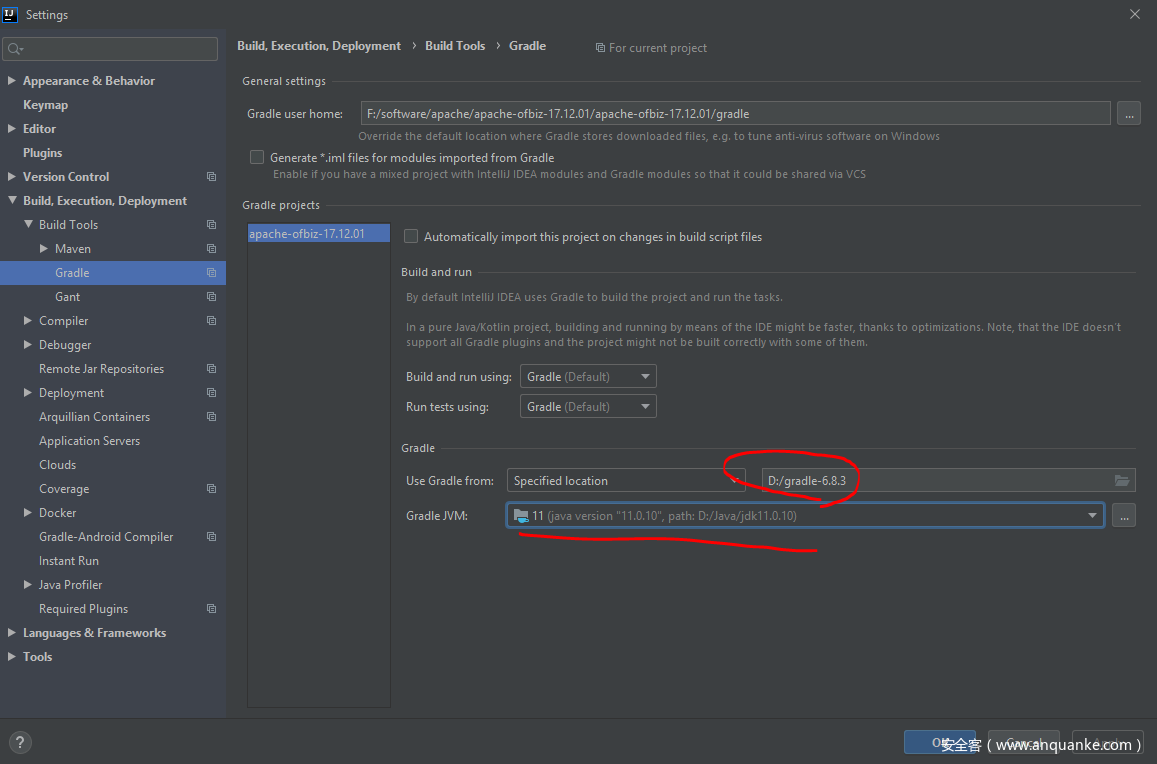The height and width of the screenshot is (764, 1157).
Task: Click the icon before 'For current project'
Action: 600,48
